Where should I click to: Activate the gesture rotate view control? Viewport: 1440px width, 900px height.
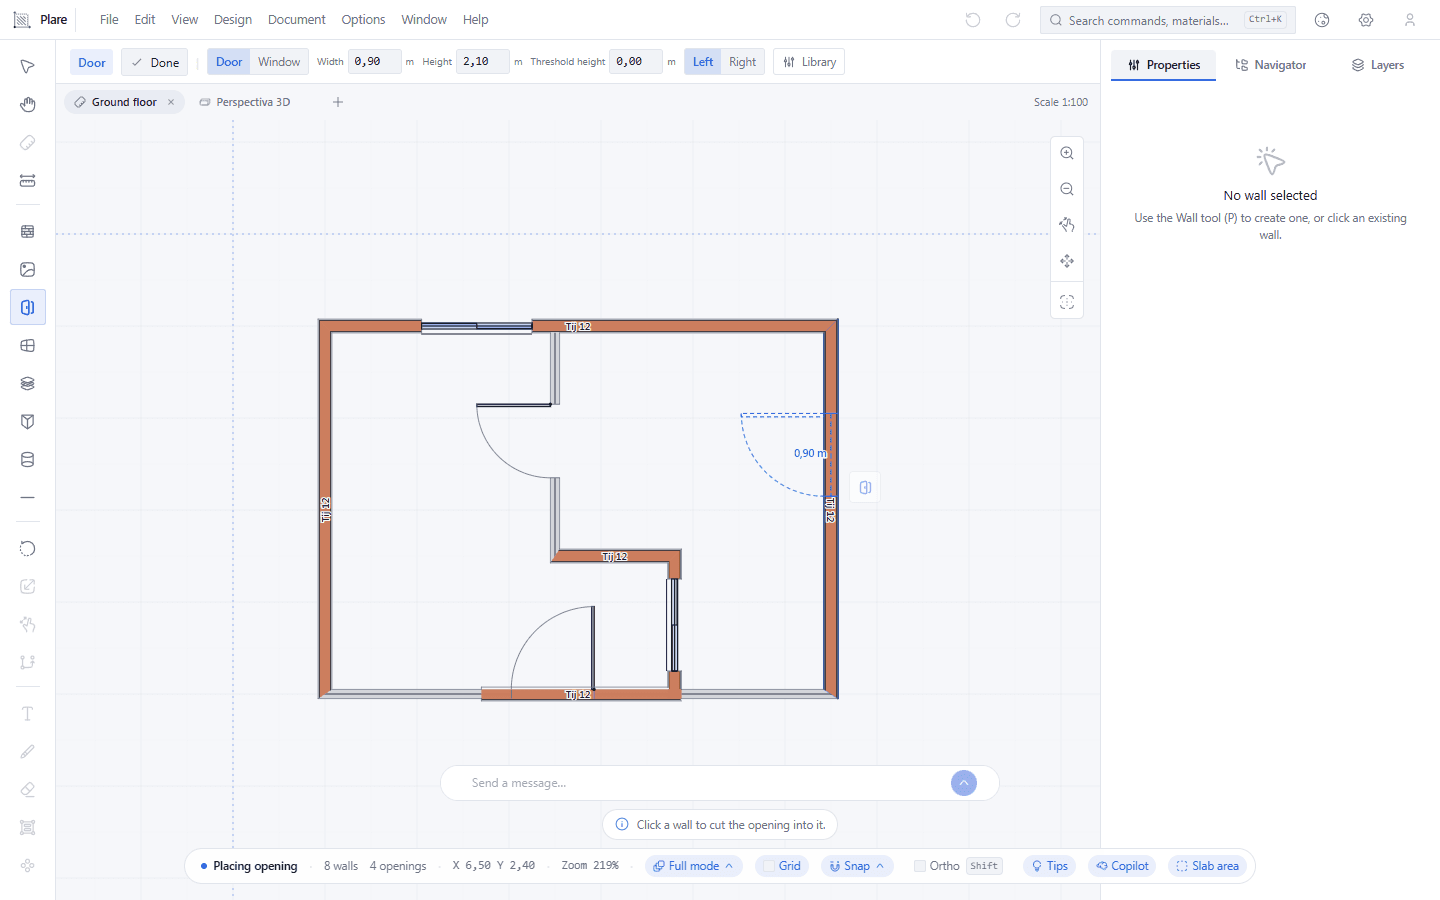1067,225
